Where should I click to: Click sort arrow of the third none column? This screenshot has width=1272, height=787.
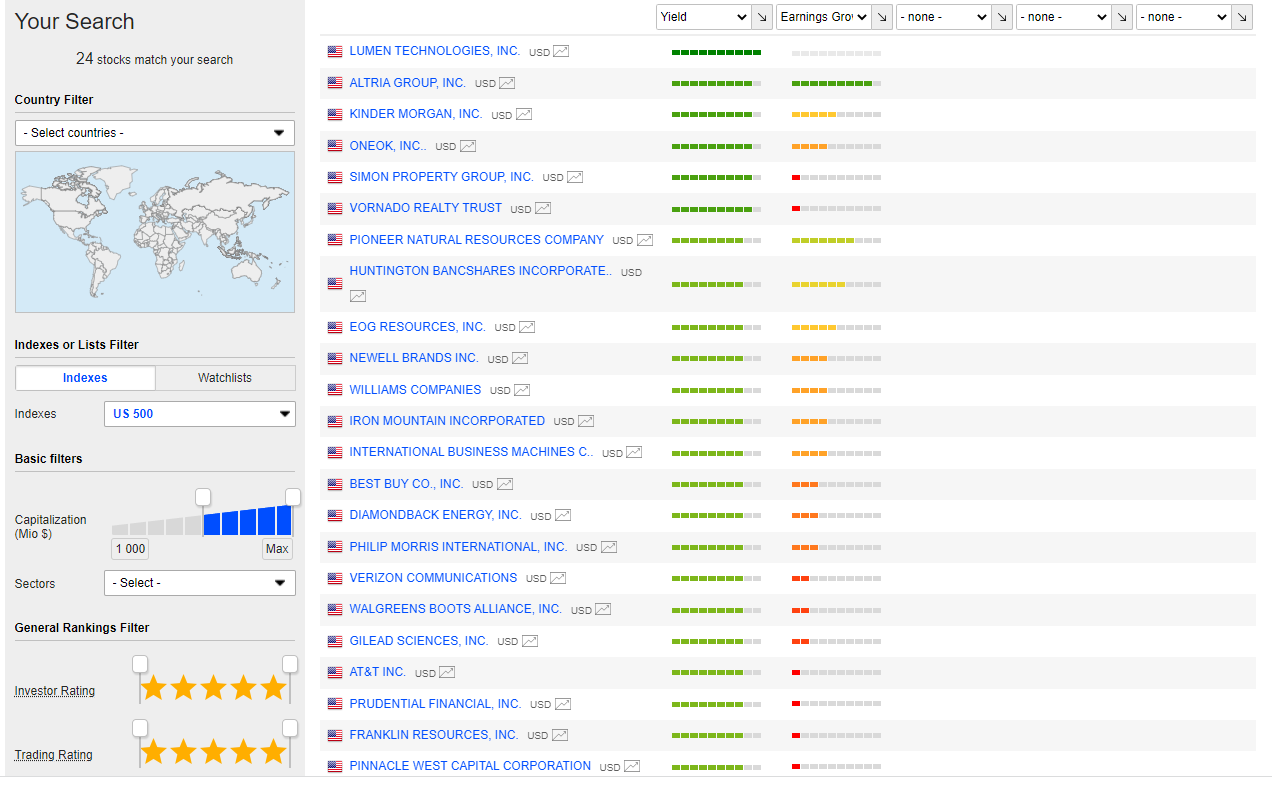pyautogui.click(x=1002, y=17)
